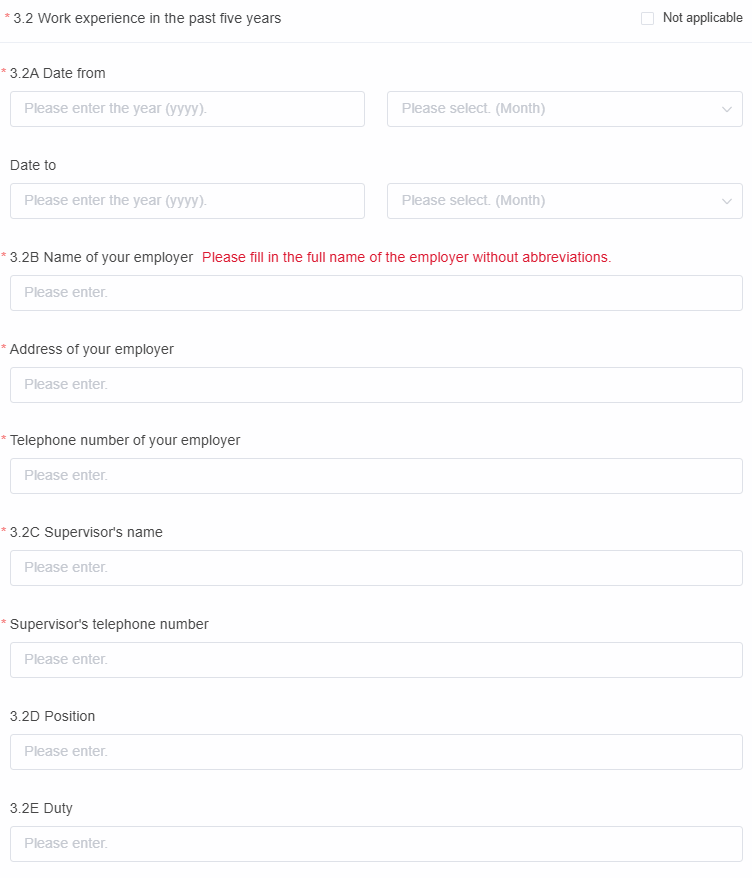Tick the Not applicable checkbox
Viewport: 752px width, 878px height.
[647, 18]
